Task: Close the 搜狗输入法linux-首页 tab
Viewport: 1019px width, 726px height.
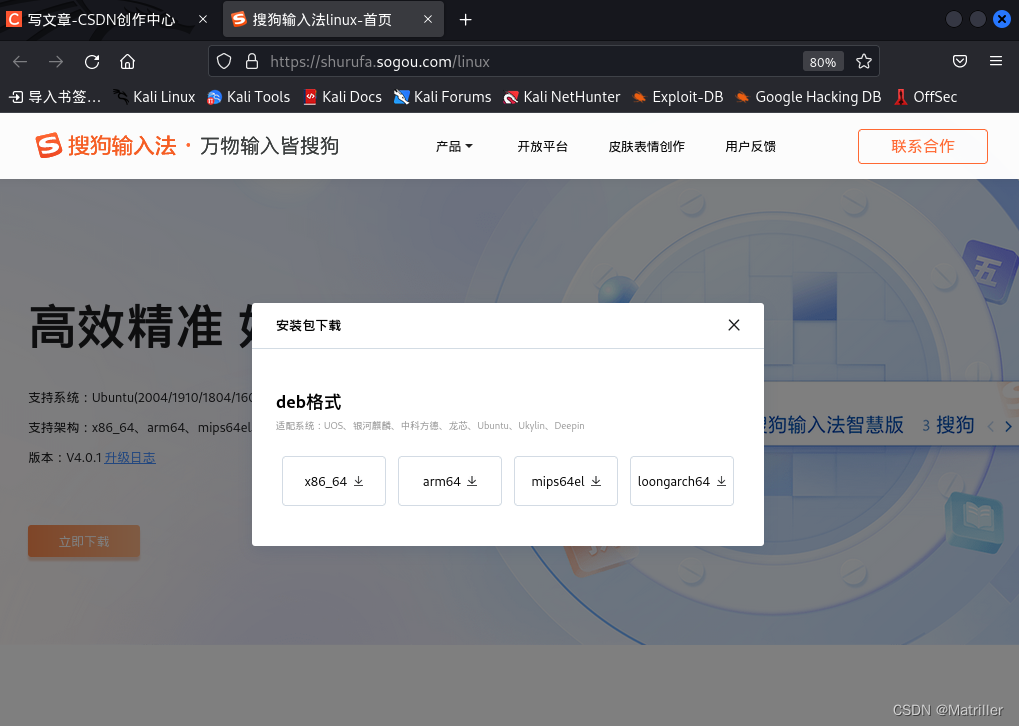Action: click(428, 19)
